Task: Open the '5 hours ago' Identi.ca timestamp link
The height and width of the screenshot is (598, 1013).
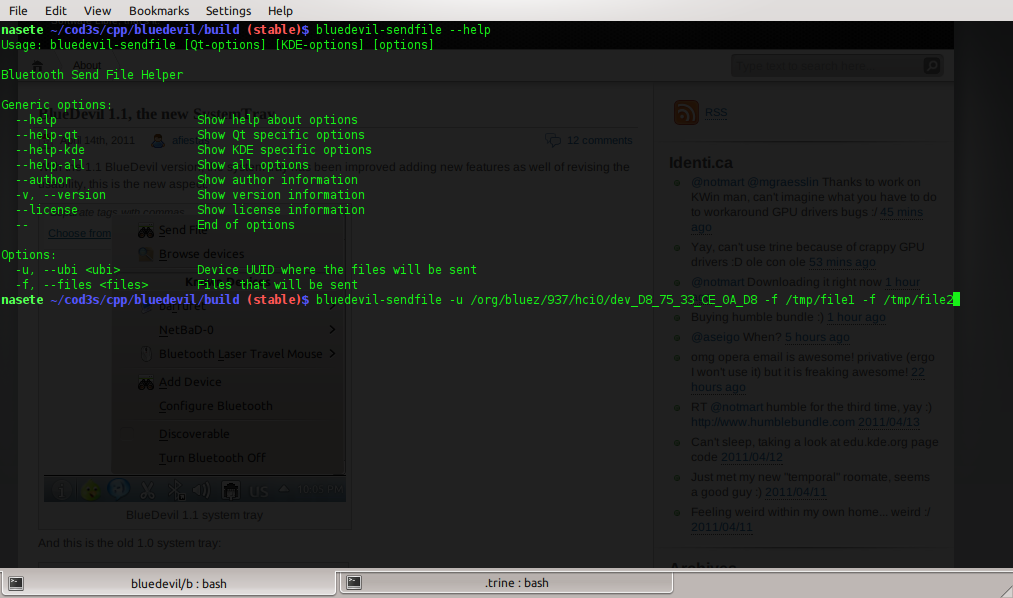Action: click(x=817, y=337)
